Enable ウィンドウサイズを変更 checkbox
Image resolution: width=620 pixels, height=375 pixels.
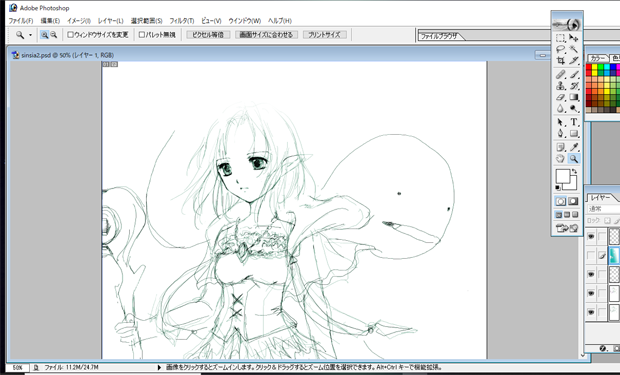(98, 35)
